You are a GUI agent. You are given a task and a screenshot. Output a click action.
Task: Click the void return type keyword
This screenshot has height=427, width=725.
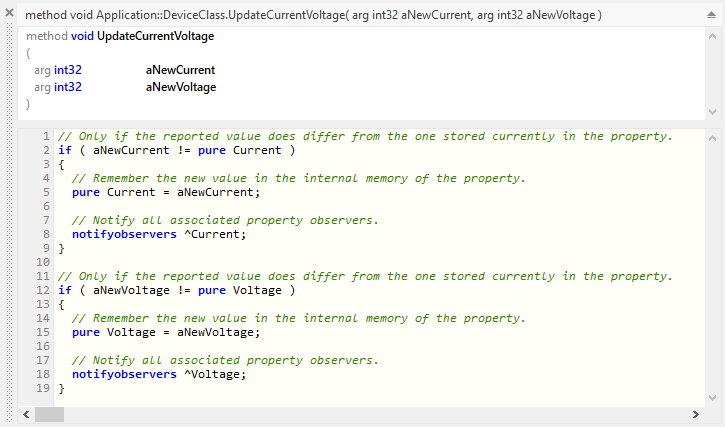click(x=82, y=36)
